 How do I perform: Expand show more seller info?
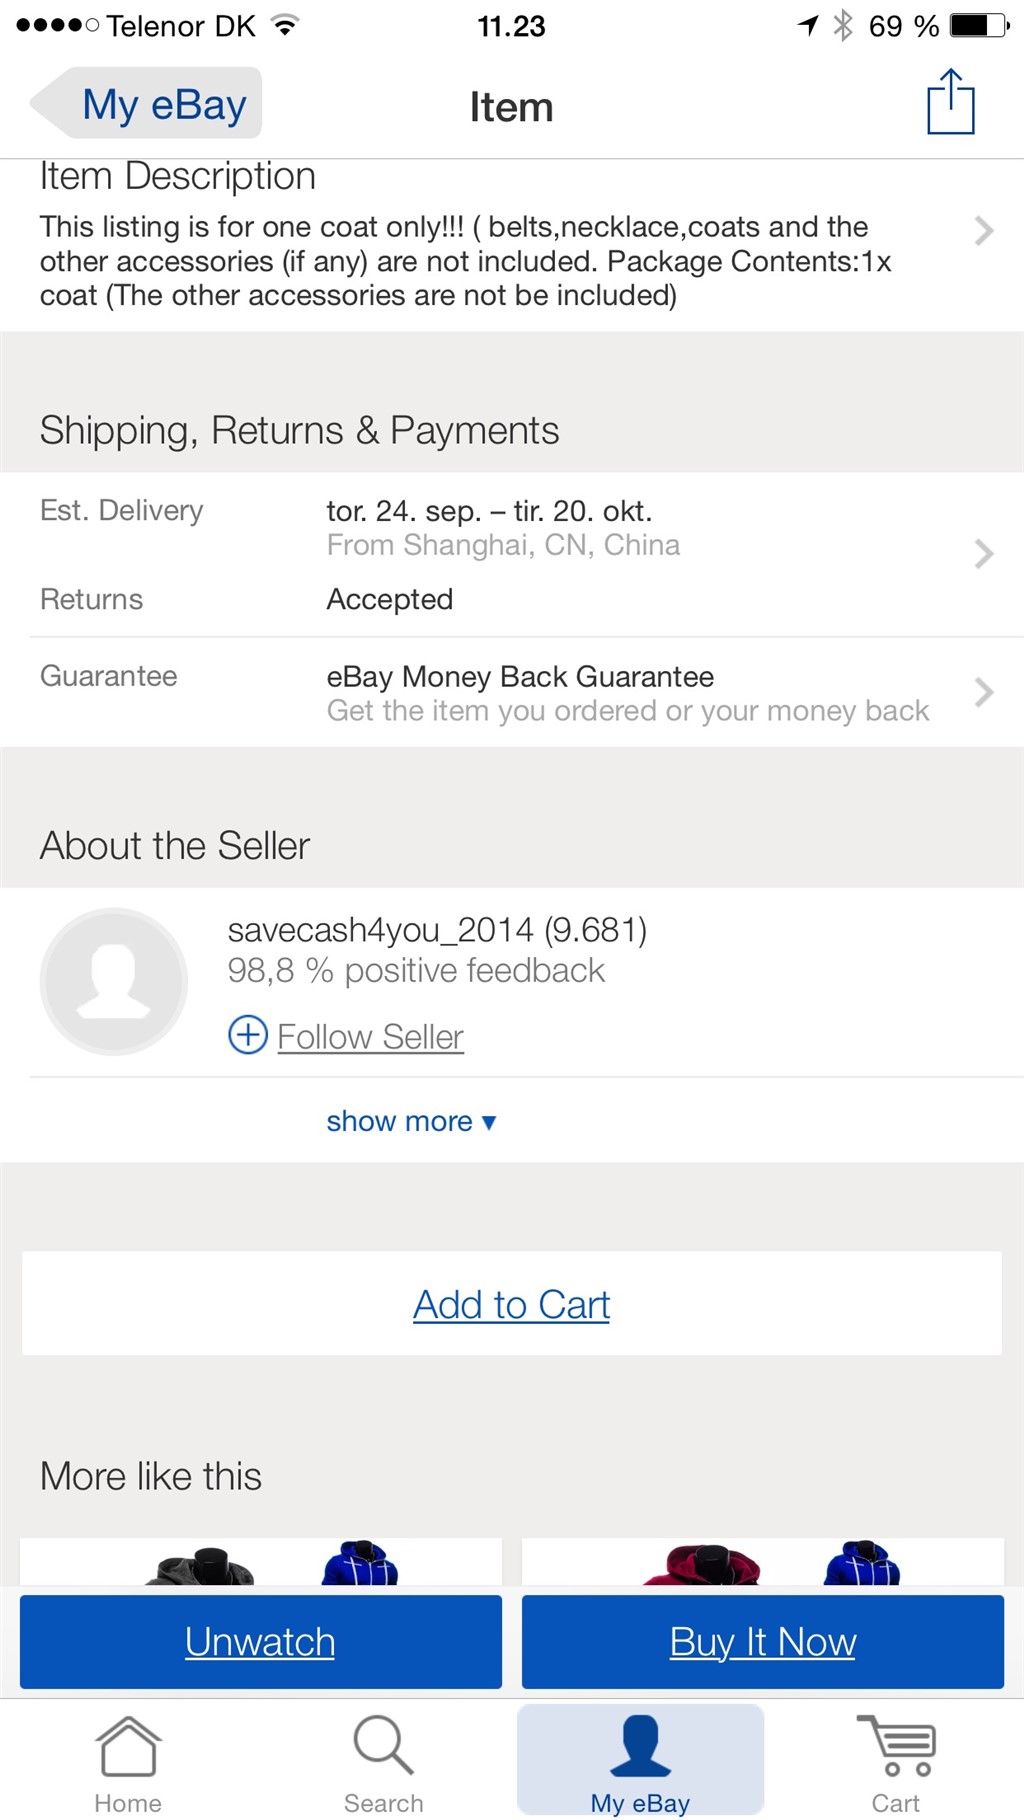pyautogui.click(x=411, y=1121)
